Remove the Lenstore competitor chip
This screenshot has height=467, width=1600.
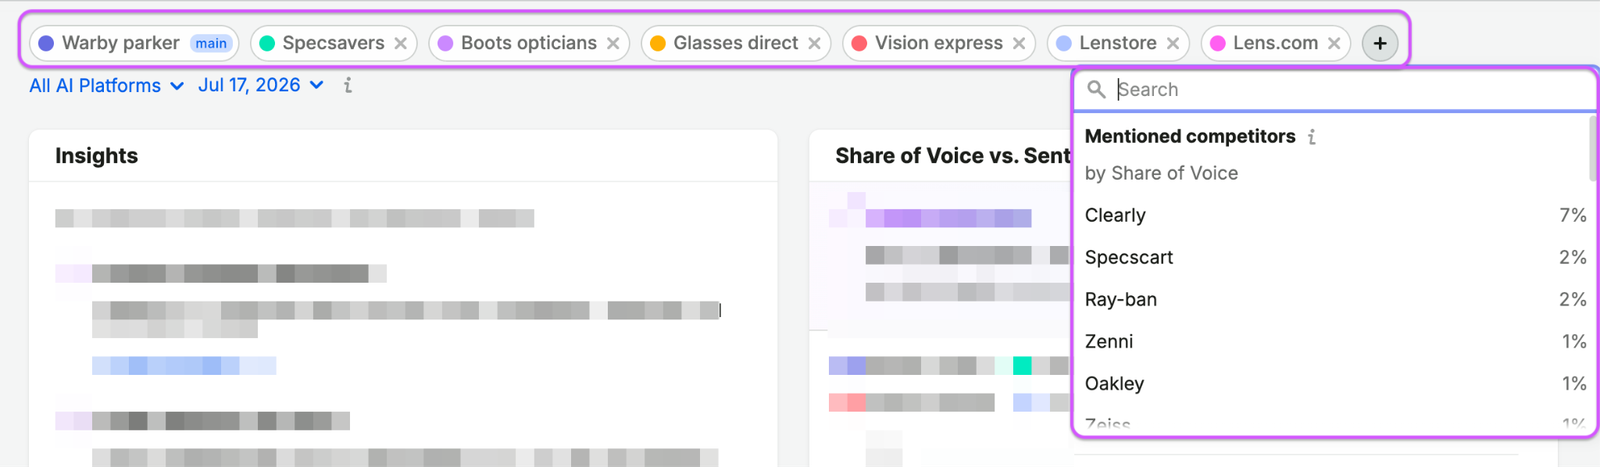1173,43
